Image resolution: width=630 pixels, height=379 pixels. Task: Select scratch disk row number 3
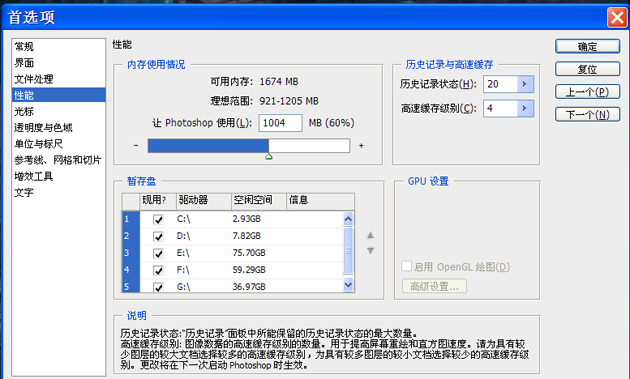click(131, 253)
